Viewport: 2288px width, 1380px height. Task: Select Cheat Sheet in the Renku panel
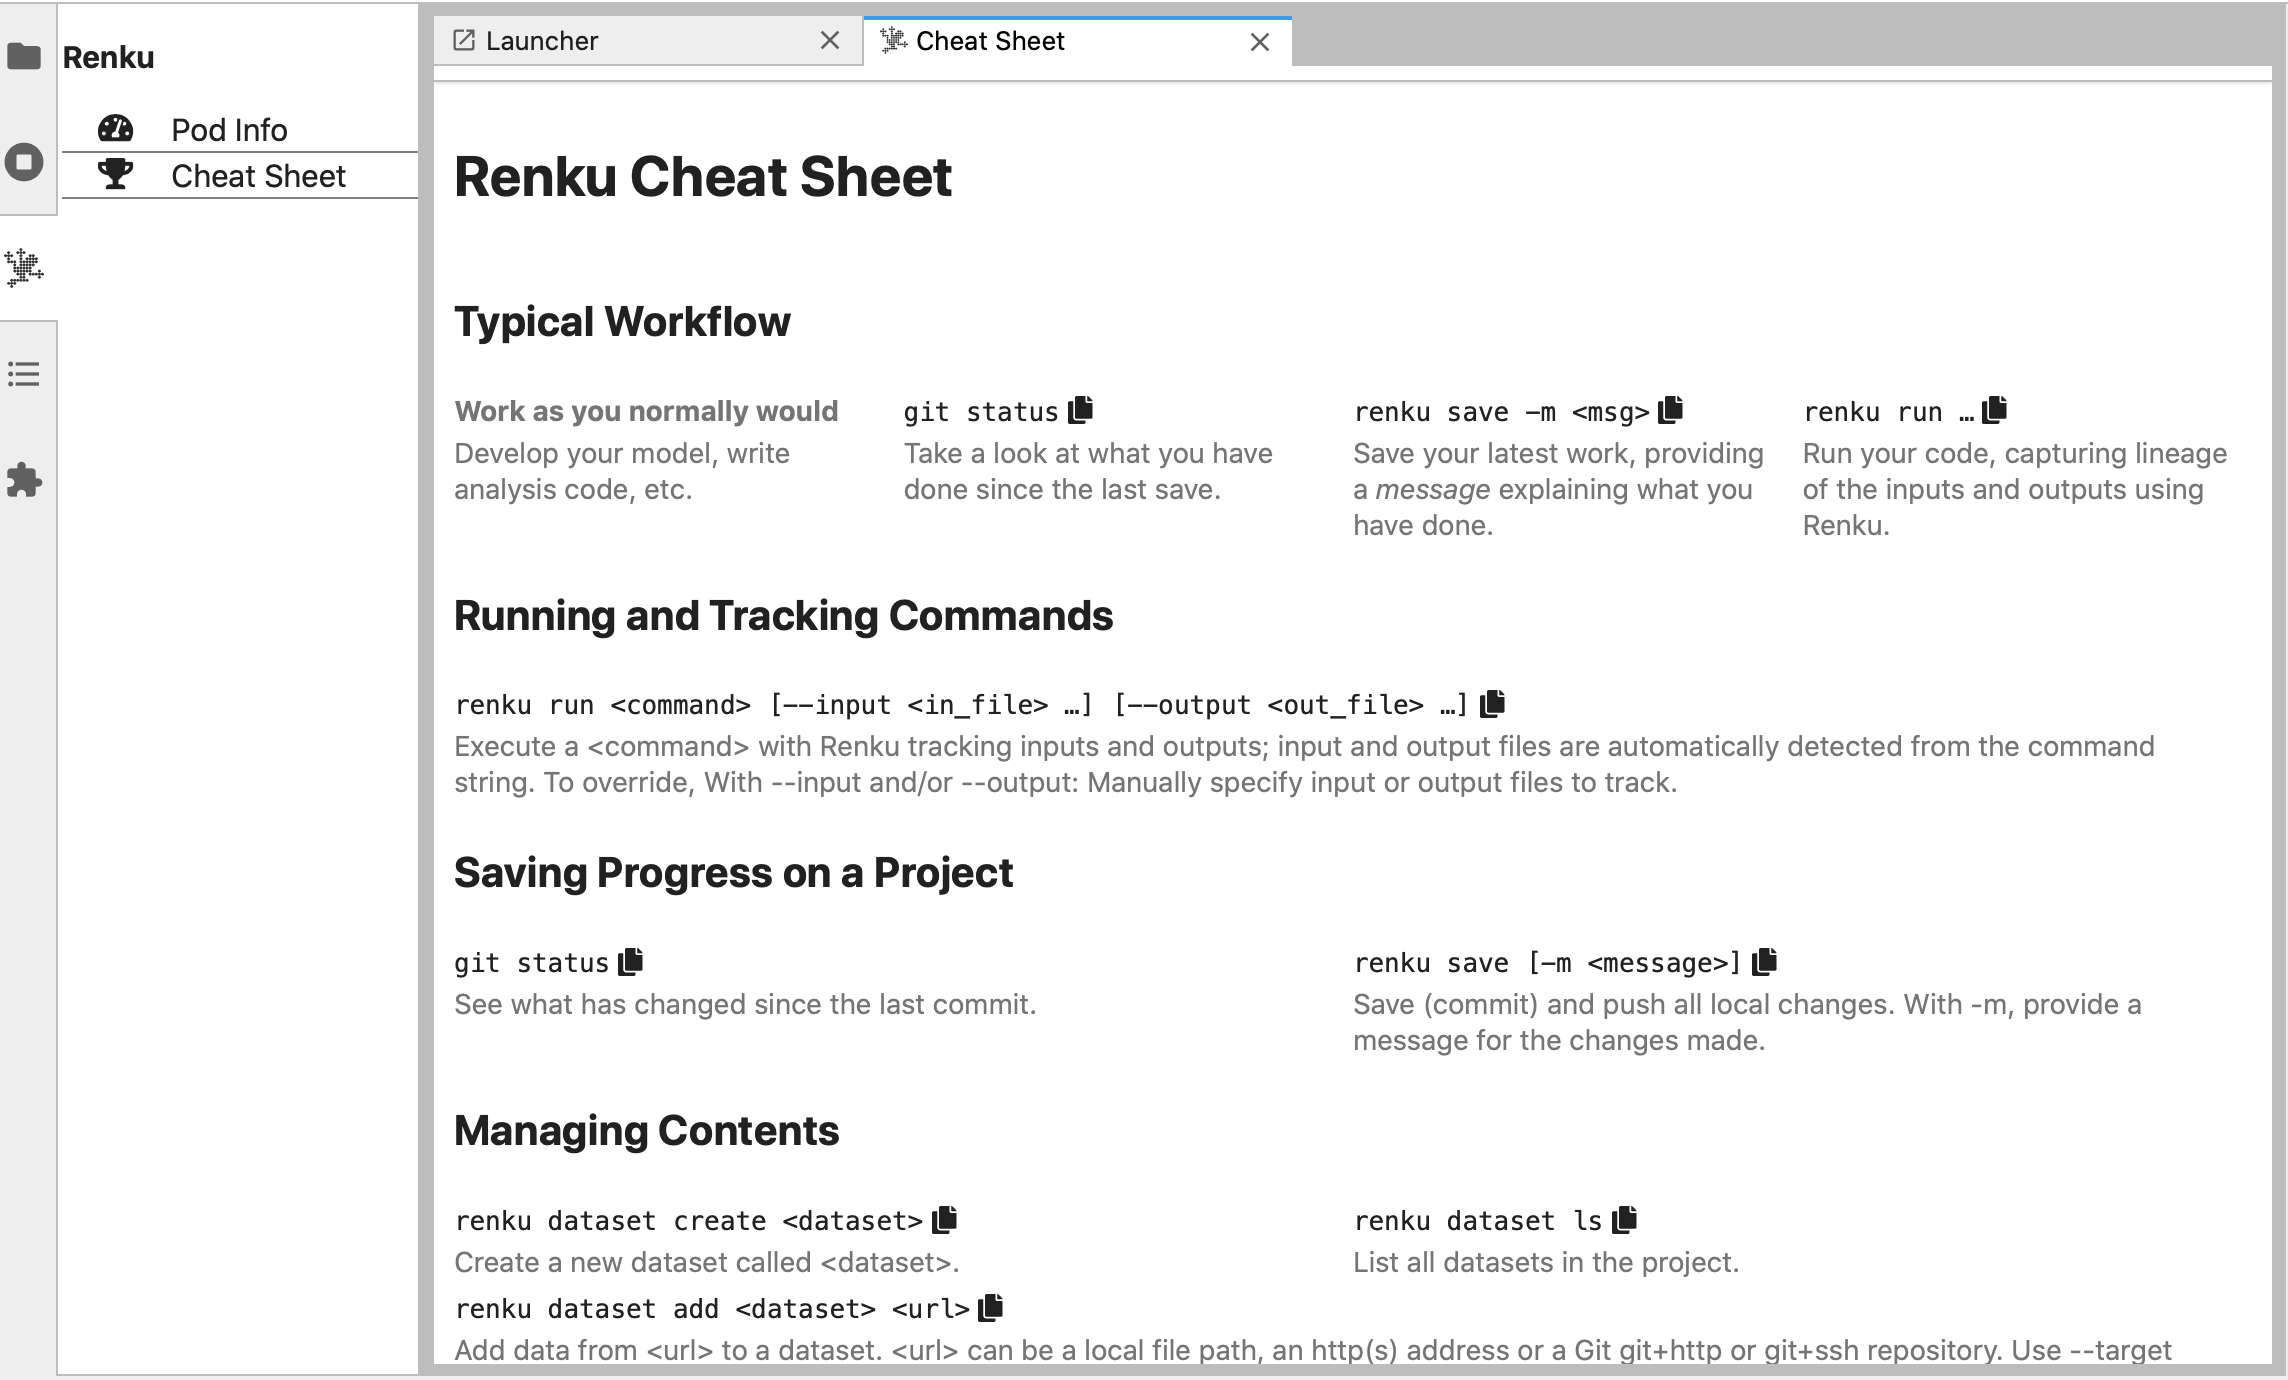(258, 175)
